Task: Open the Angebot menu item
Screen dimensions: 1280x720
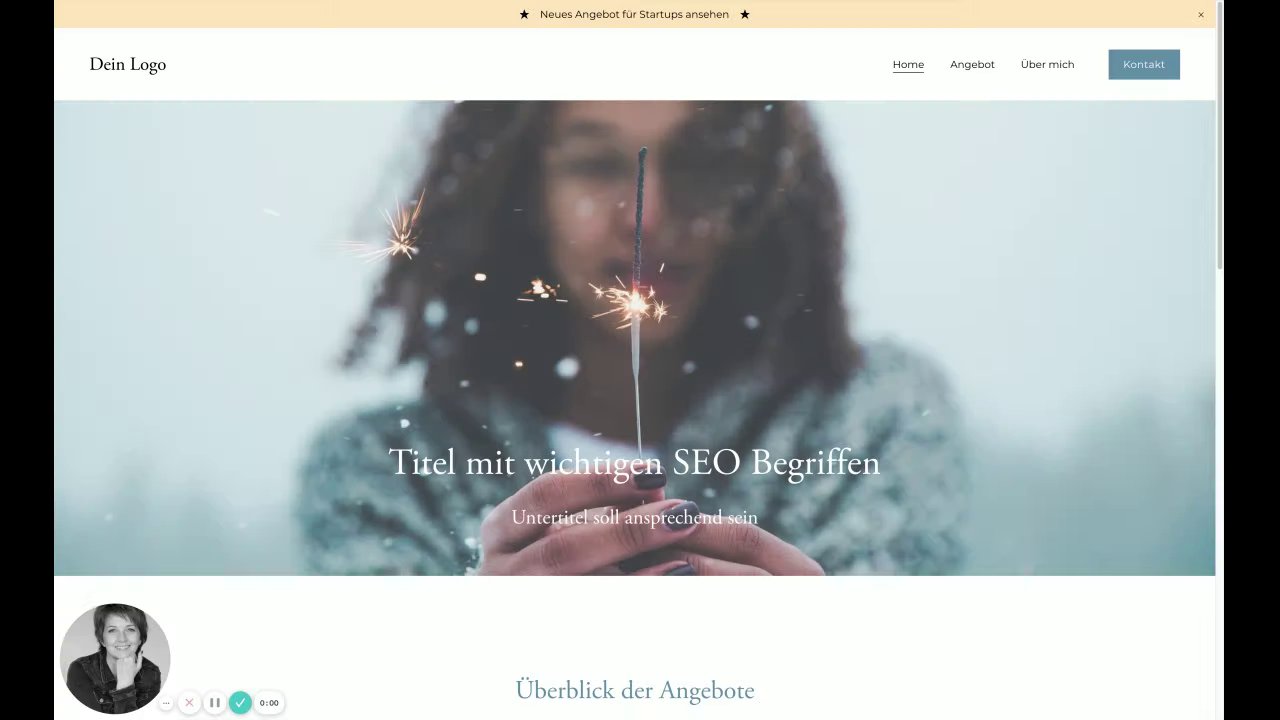Action: pos(972,64)
